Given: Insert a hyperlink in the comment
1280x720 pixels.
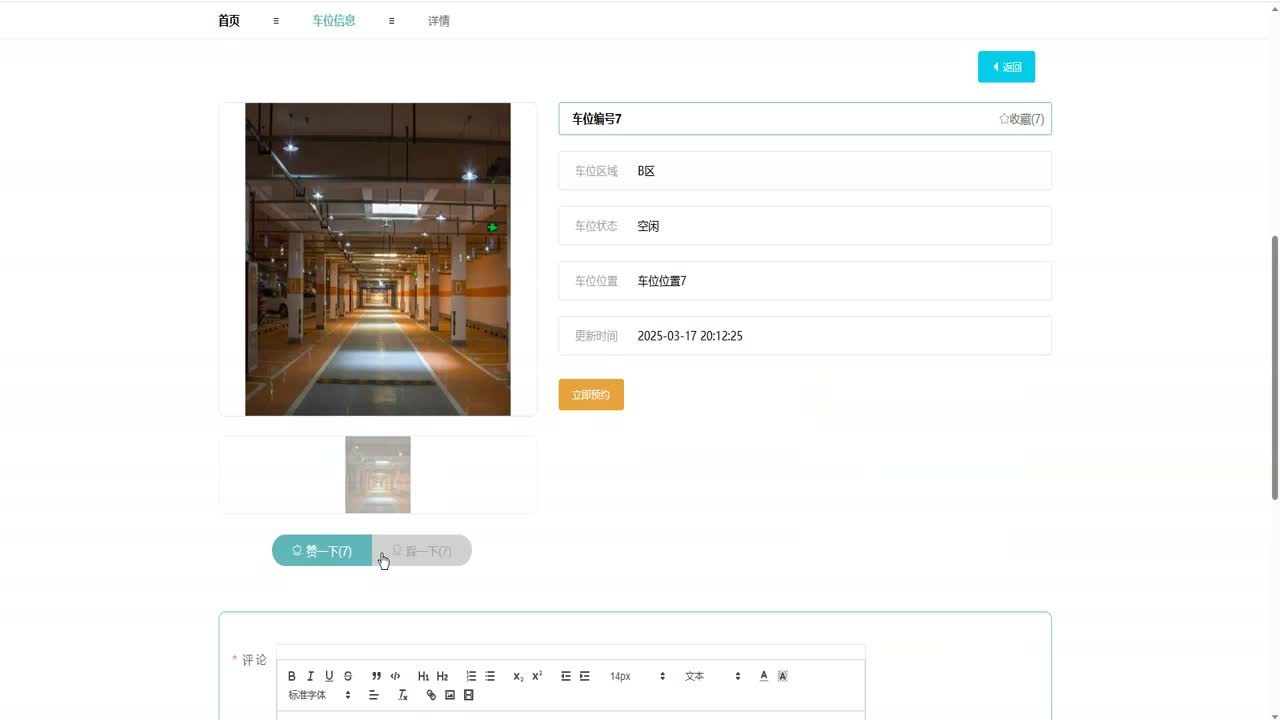Looking at the screenshot, I should [x=431, y=695].
